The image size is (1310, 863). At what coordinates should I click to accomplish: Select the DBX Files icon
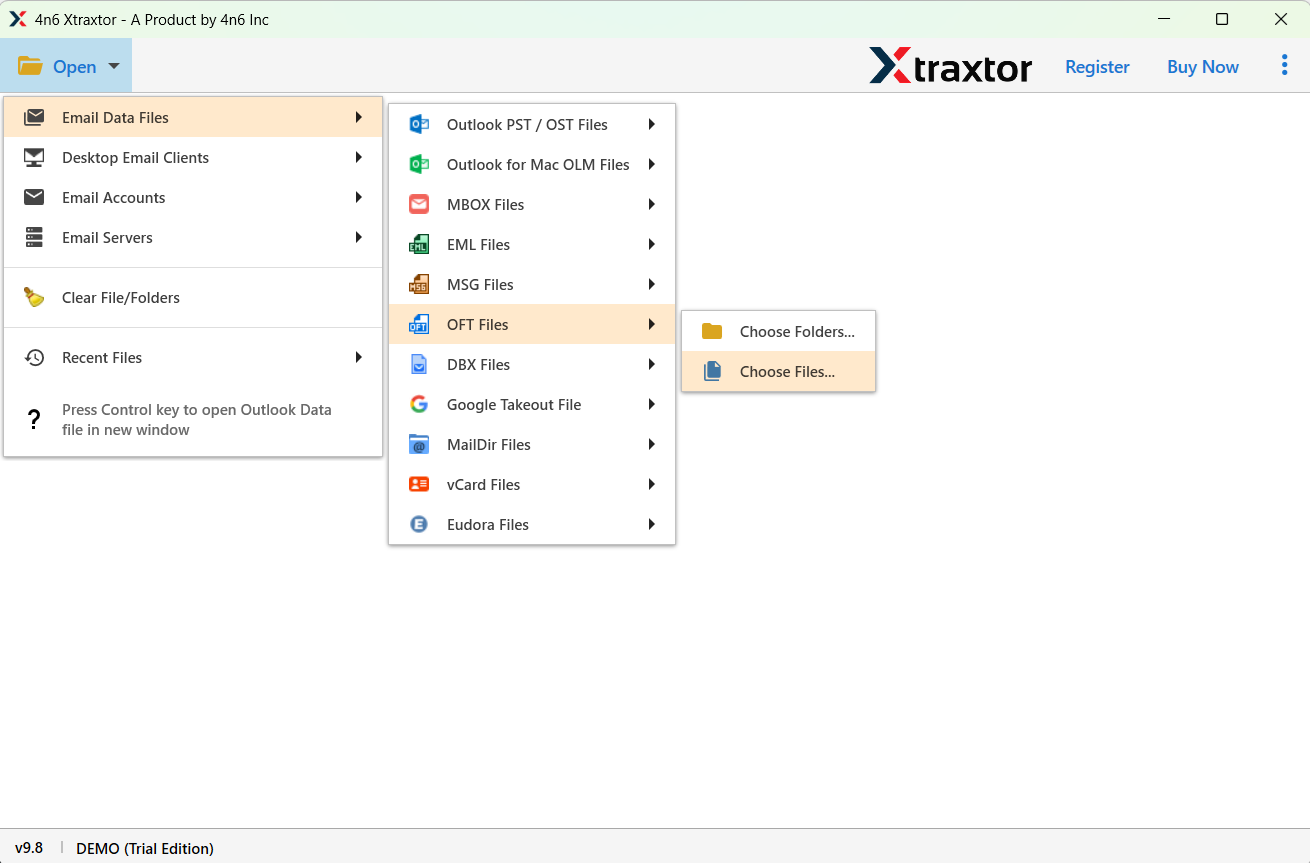pos(418,364)
